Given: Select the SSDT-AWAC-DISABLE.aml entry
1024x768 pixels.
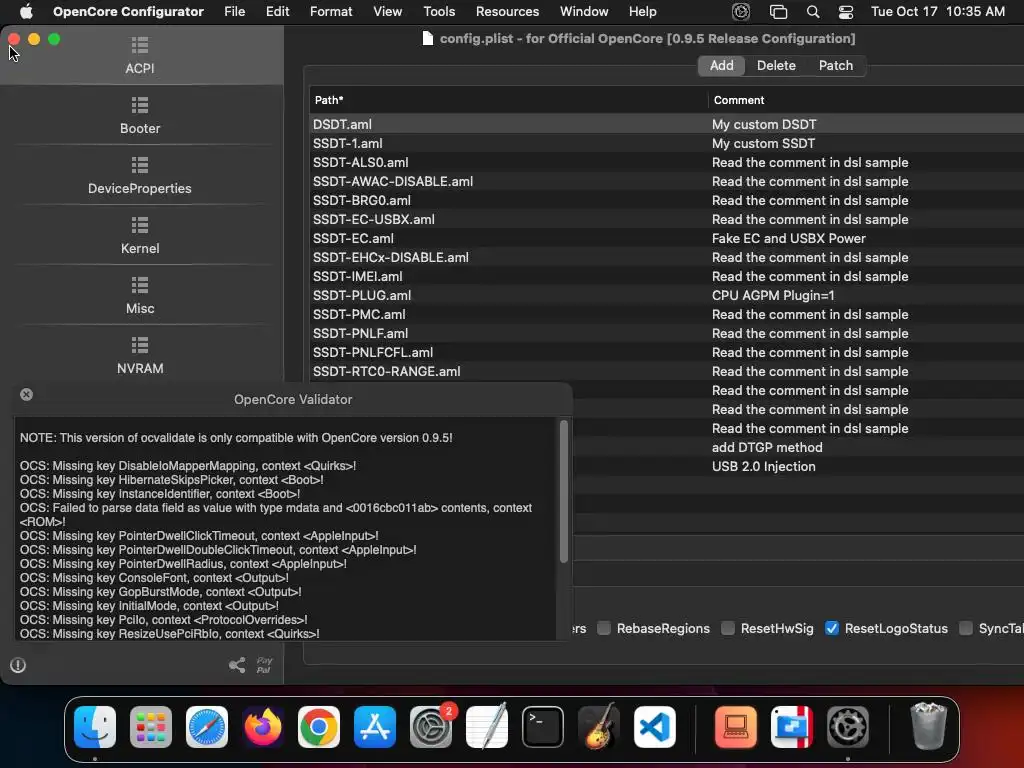Looking at the screenshot, I should pyautogui.click(x=667, y=181).
